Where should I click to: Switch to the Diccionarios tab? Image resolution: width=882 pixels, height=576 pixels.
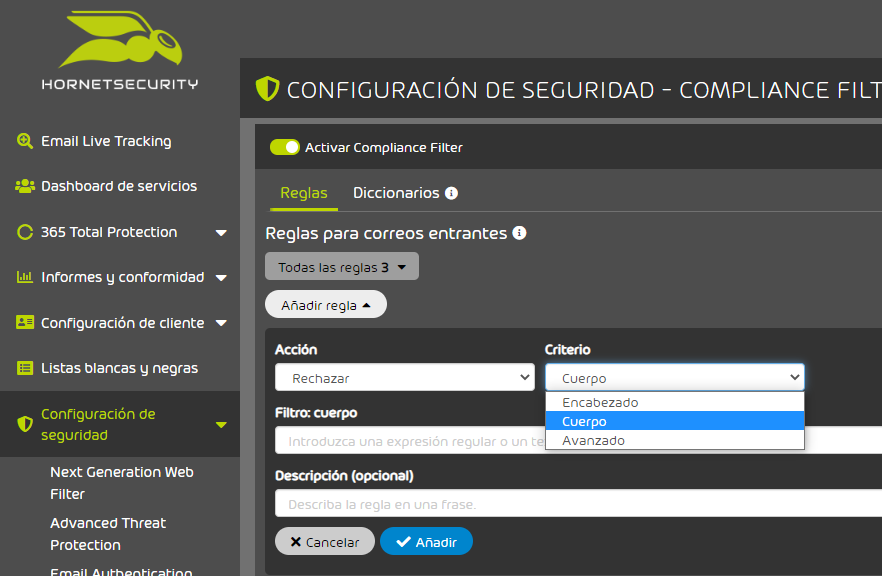pyautogui.click(x=396, y=193)
